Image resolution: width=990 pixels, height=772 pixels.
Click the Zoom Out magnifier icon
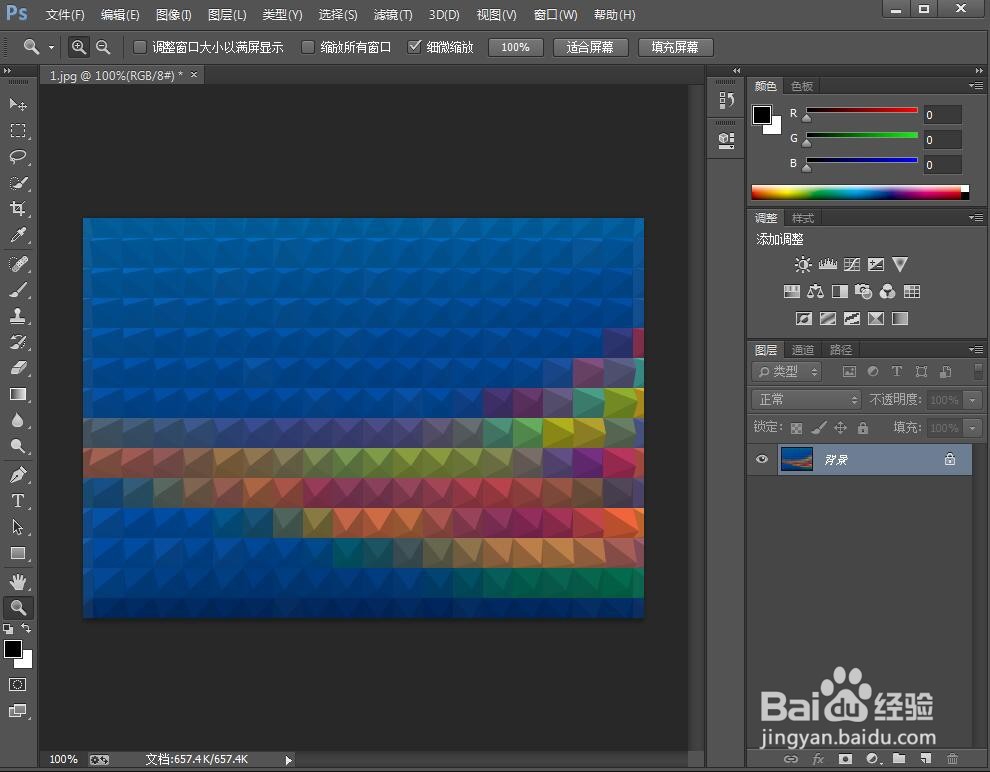pos(103,47)
